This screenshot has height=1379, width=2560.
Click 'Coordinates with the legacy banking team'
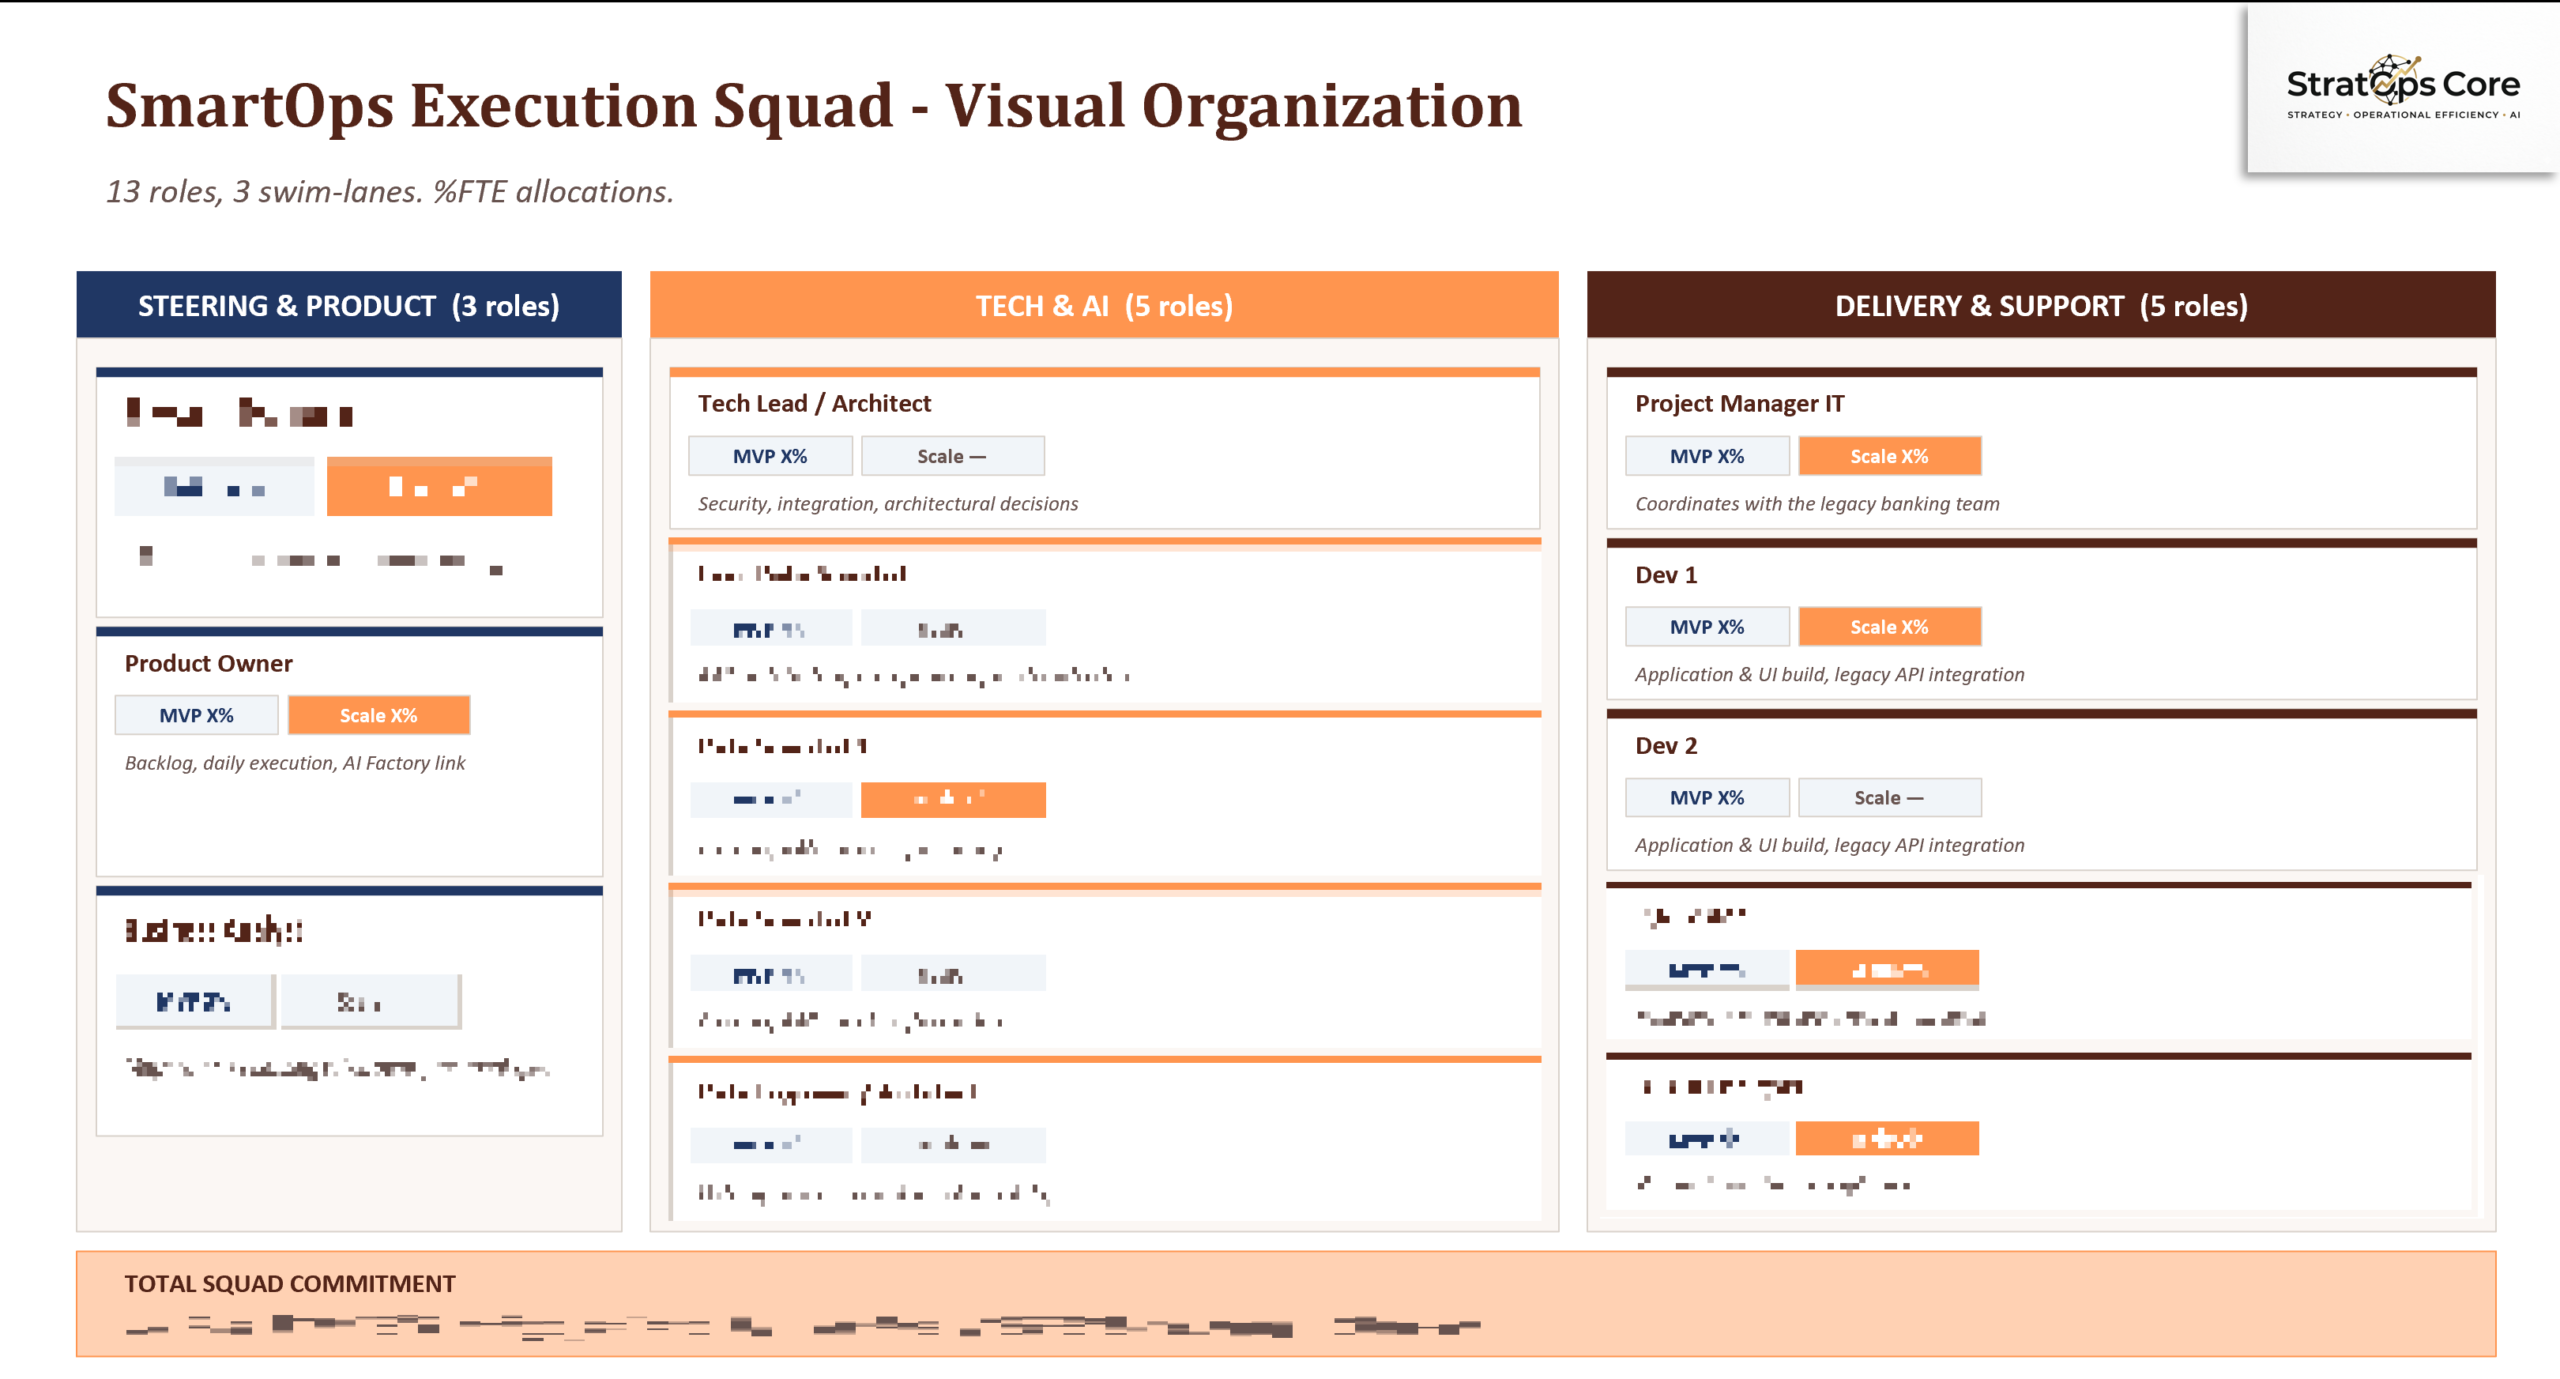pos(1817,504)
